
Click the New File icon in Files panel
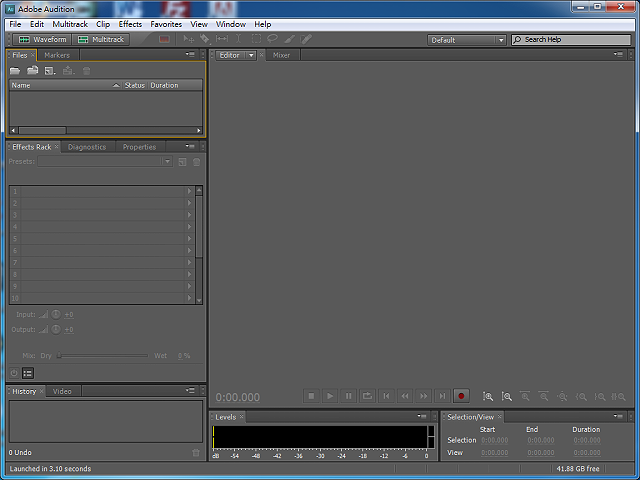point(50,71)
